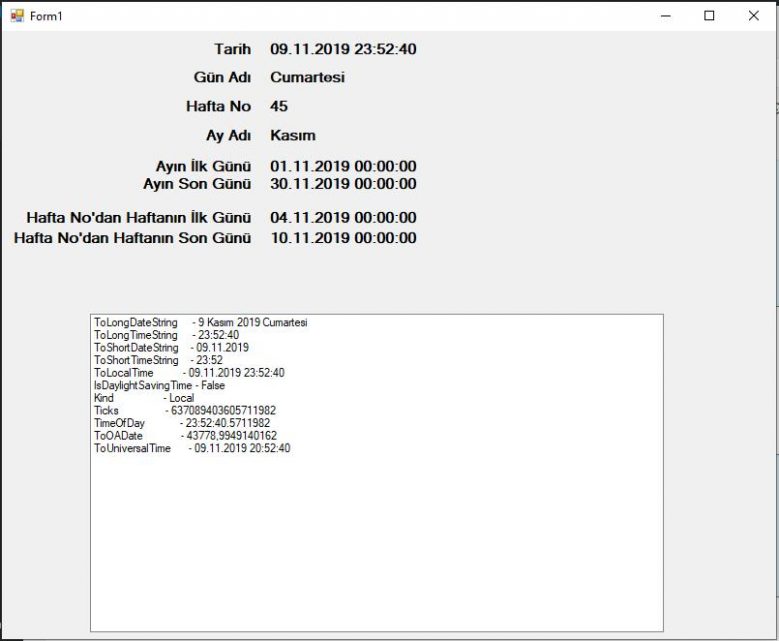Click the value 30.11.2019 00:00:00
This screenshot has width=779, height=641.
tap(343, 184)
